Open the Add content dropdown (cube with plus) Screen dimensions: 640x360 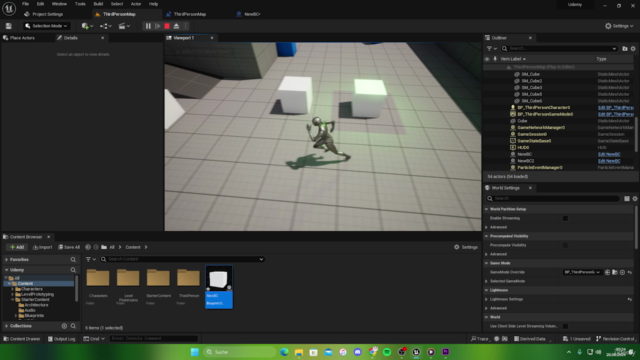tap(87, 26)
